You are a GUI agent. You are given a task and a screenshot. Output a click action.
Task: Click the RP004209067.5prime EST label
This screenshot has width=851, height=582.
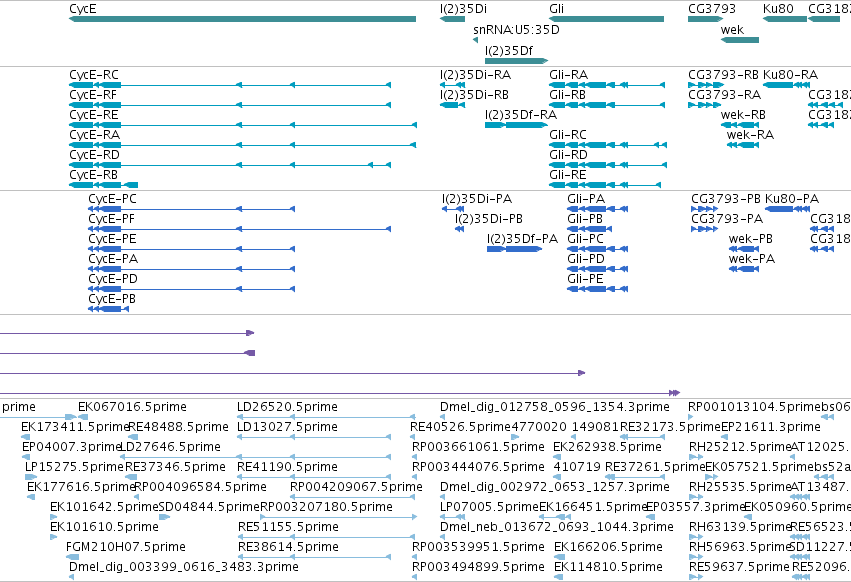[x=357, y=488]
